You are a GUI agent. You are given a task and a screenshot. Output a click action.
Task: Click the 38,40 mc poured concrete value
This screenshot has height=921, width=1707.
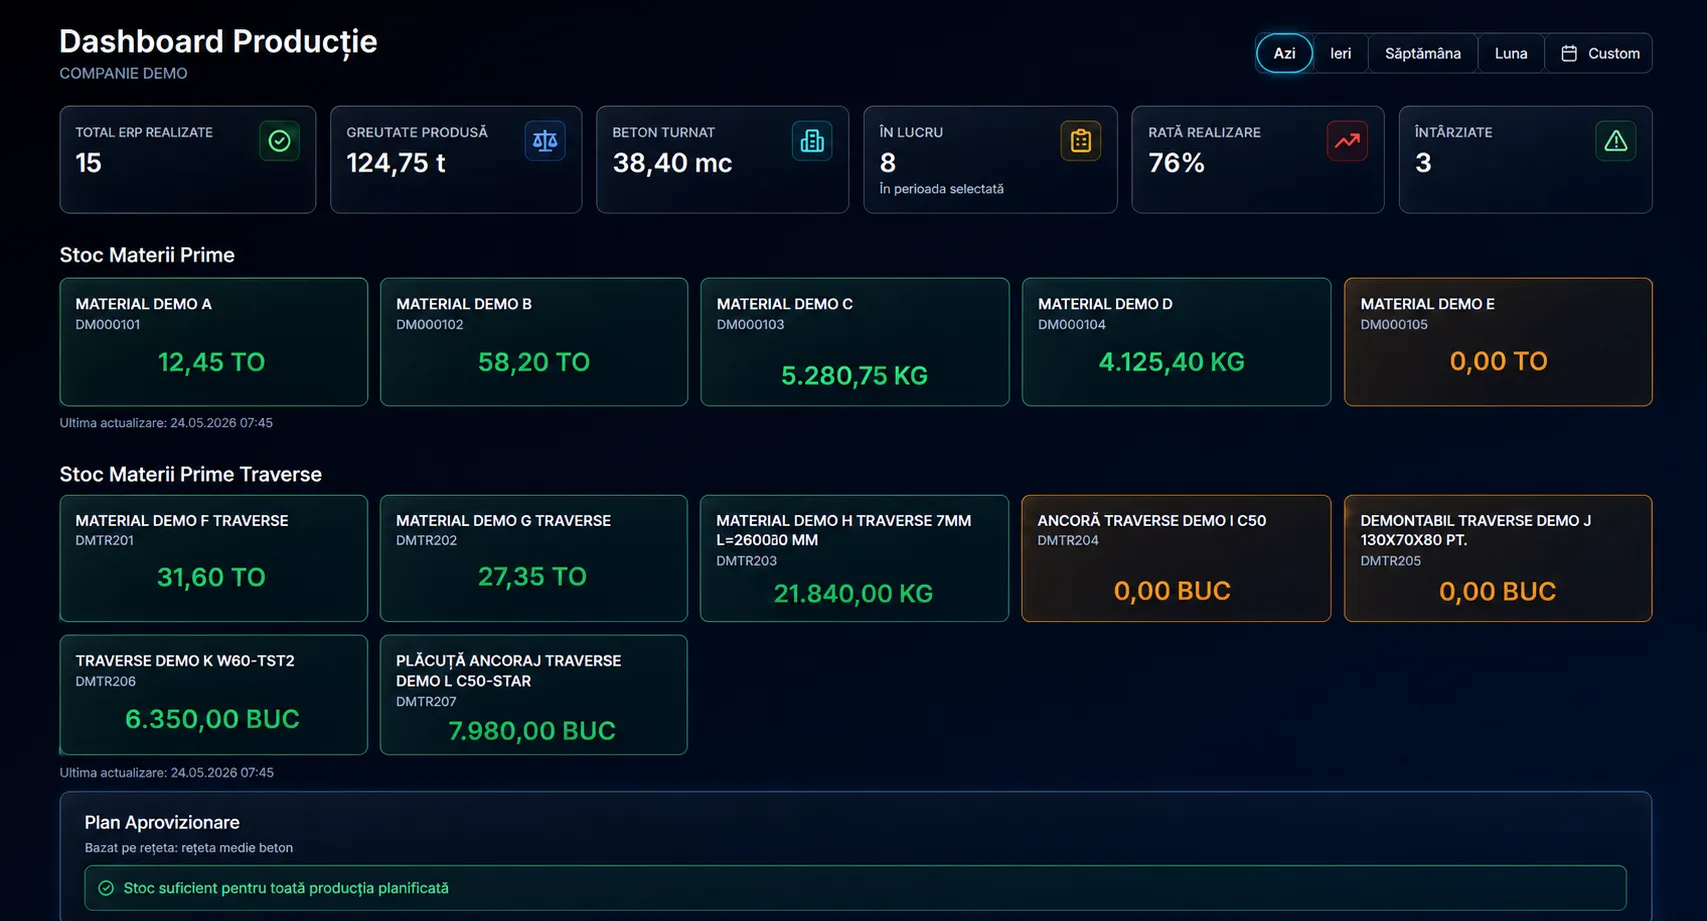pos(672,163)
